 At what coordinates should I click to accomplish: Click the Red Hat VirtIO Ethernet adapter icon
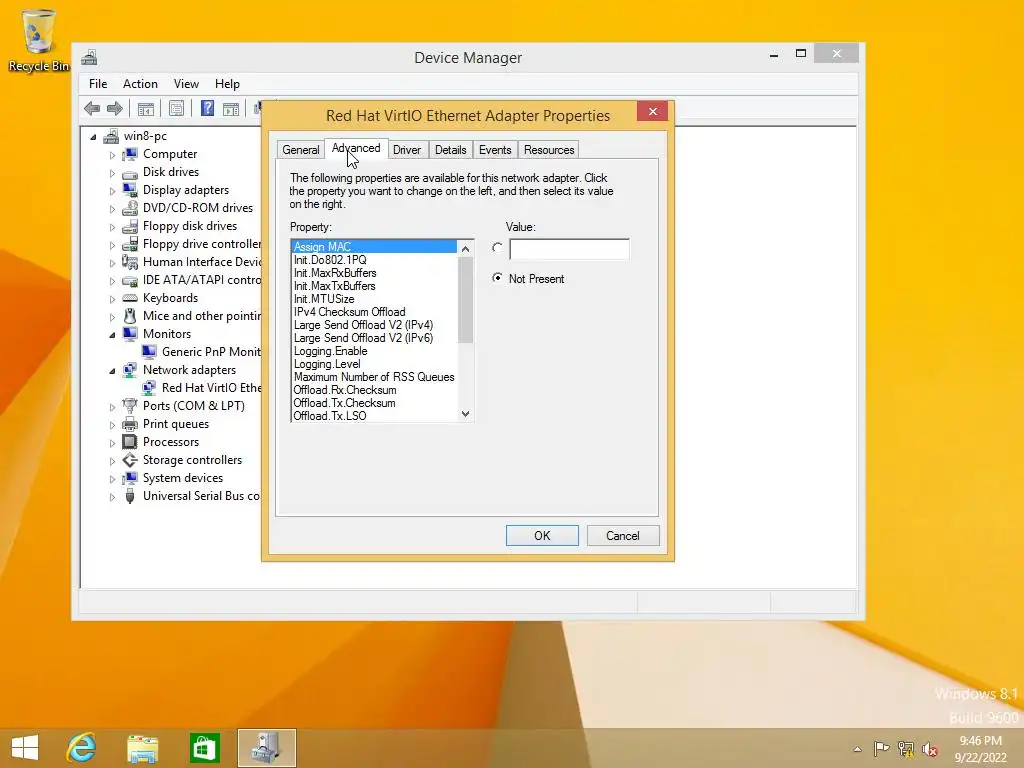click(x=149, y=388)
